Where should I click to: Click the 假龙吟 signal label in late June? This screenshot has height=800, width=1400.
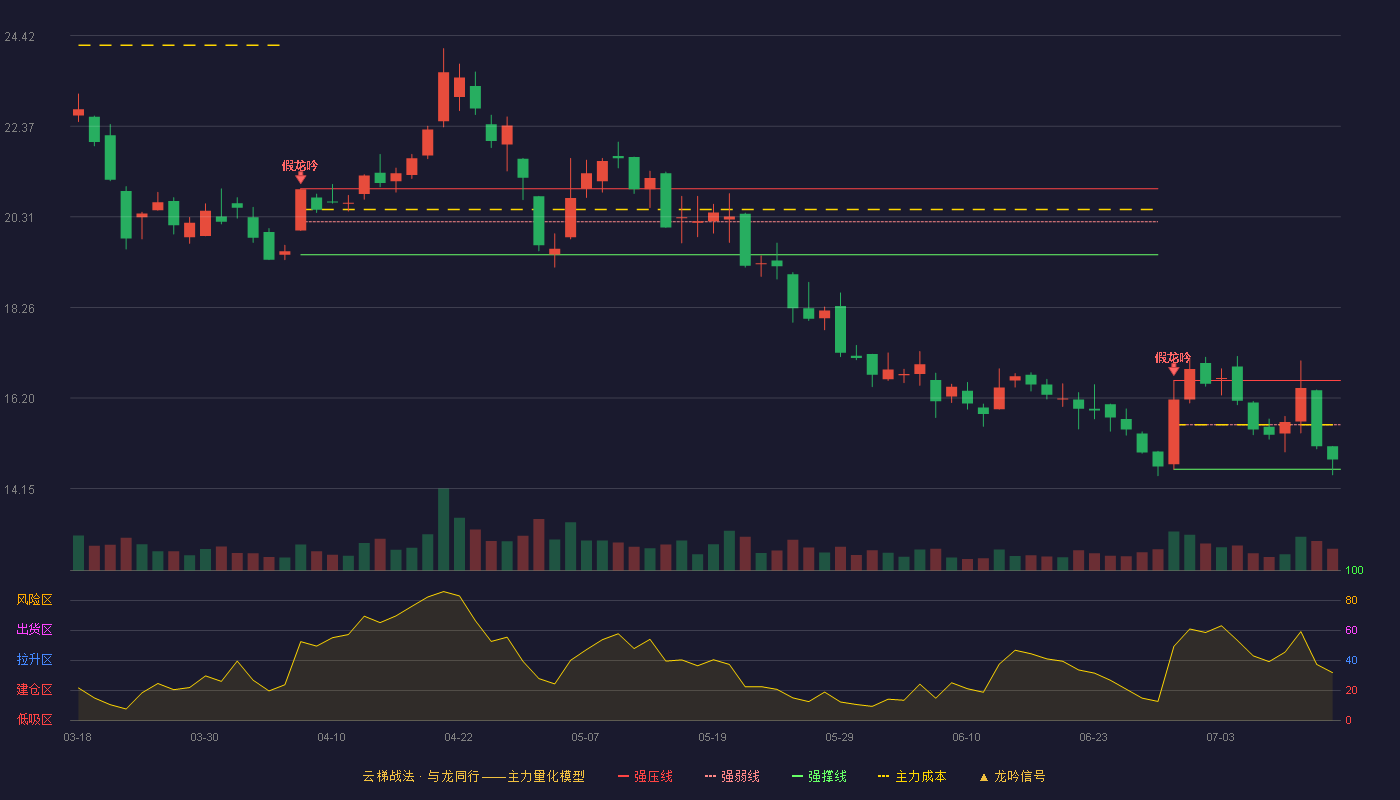[x=1173, y=358]
